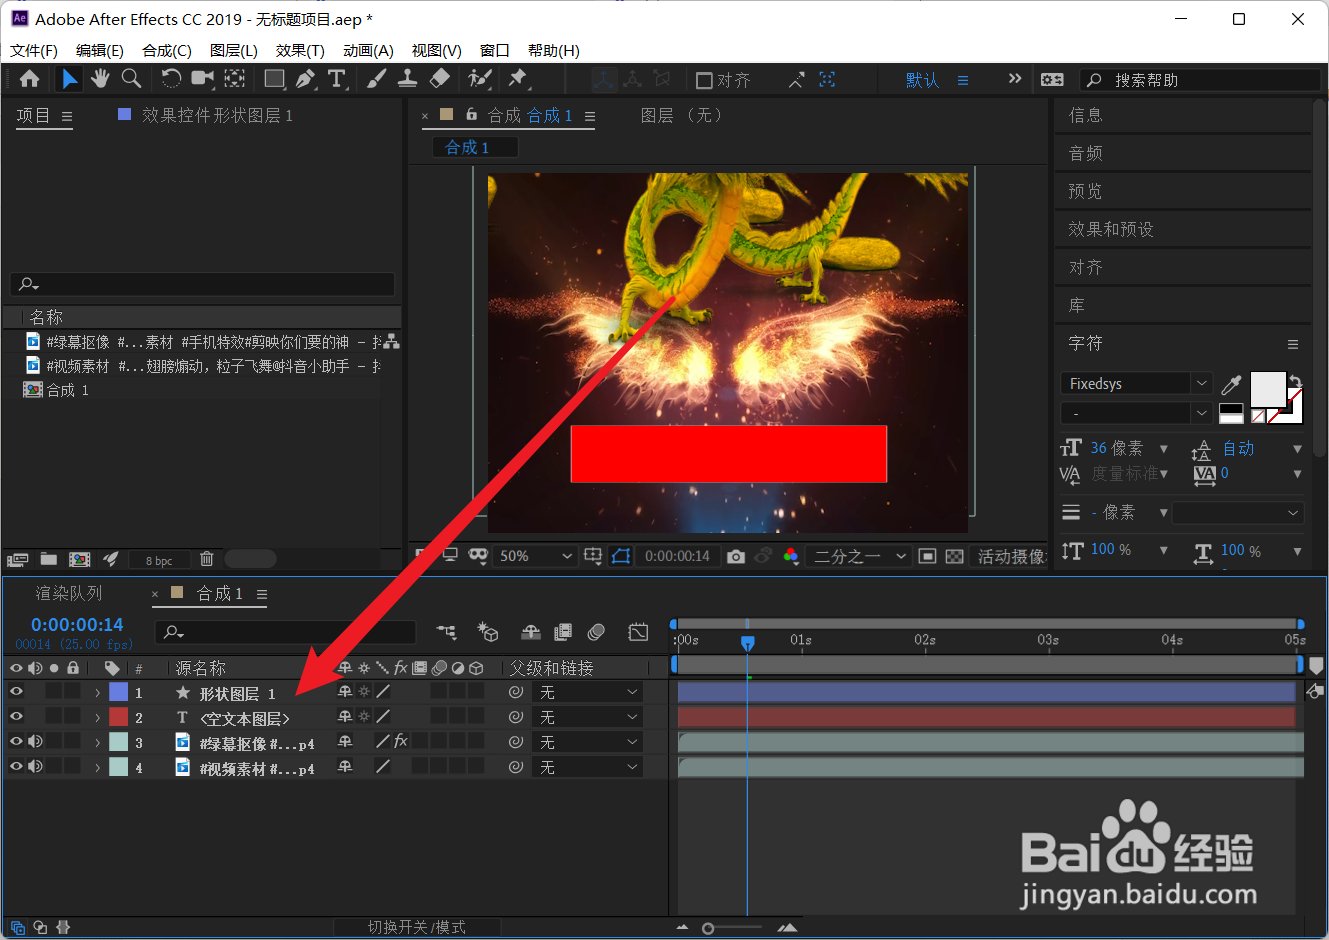Open the 编辑(E) menu
This screenshot has width=1329, height=940.
(99, 50)
